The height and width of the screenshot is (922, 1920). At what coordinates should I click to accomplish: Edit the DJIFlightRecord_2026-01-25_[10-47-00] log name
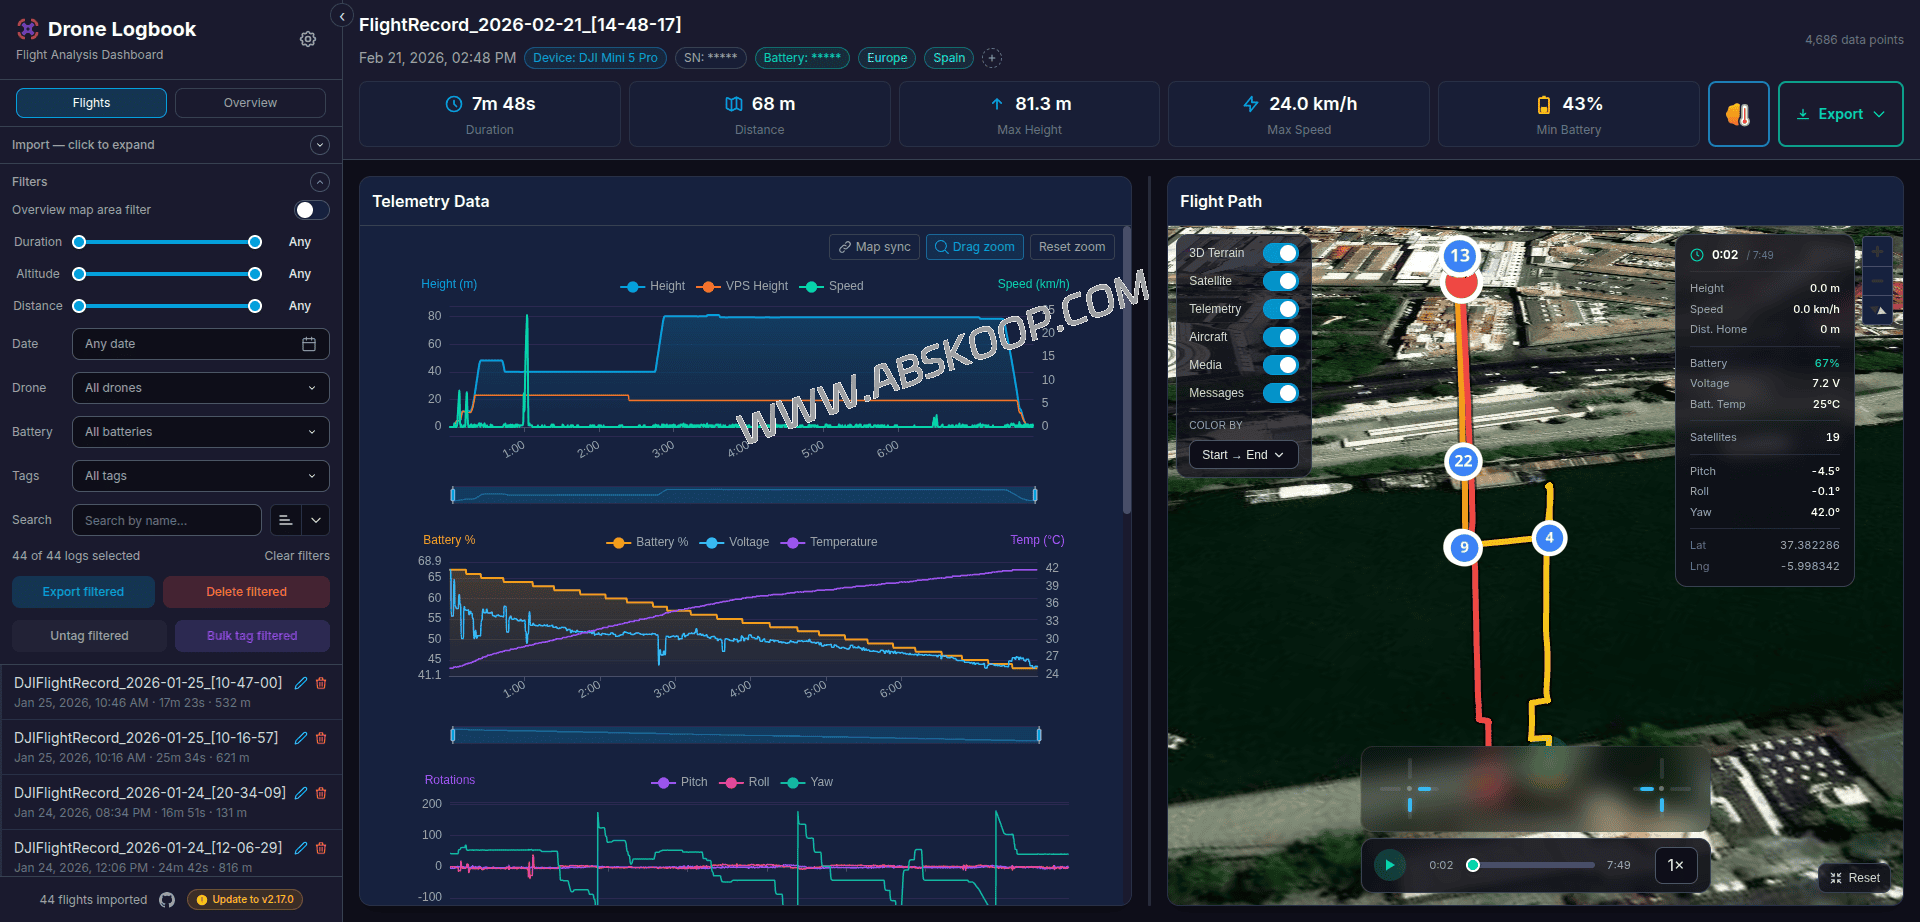(301, 683)
